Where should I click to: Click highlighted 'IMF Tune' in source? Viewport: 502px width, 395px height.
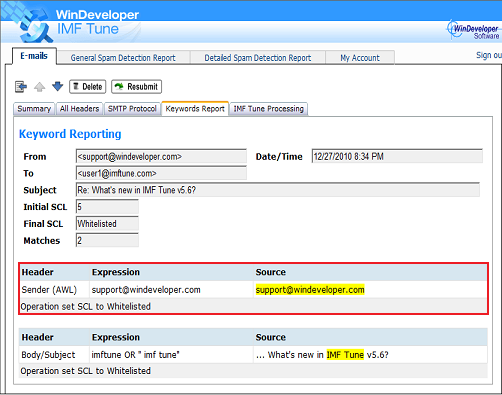coord(345,355)
